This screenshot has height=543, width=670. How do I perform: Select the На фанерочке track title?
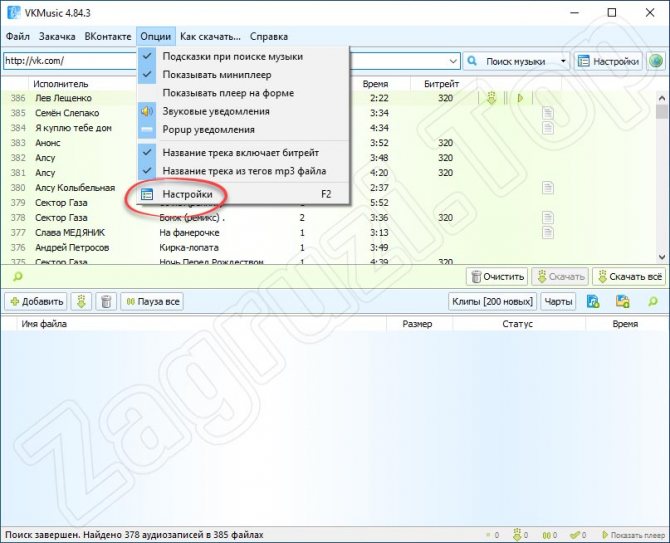coord(189,232)
